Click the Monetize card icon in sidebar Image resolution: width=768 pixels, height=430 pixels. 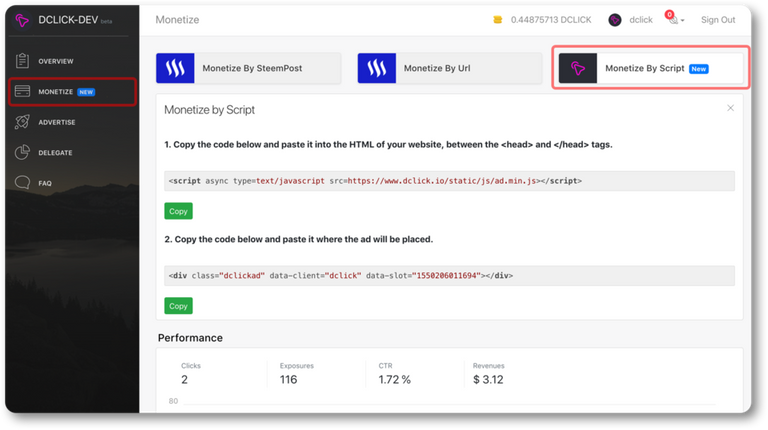(x=21, y=92)
